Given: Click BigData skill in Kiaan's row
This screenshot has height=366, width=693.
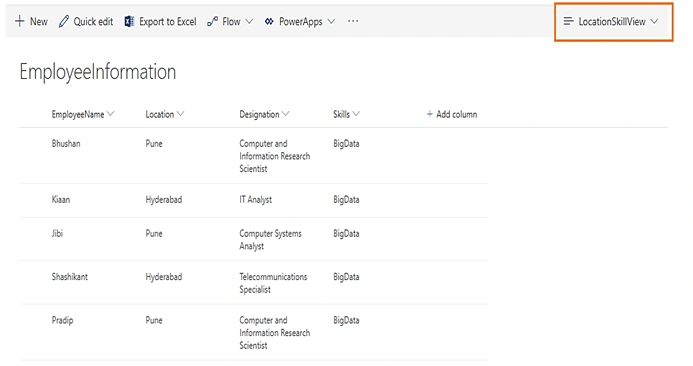Looking at the screenshot, I should pos(346,200).
